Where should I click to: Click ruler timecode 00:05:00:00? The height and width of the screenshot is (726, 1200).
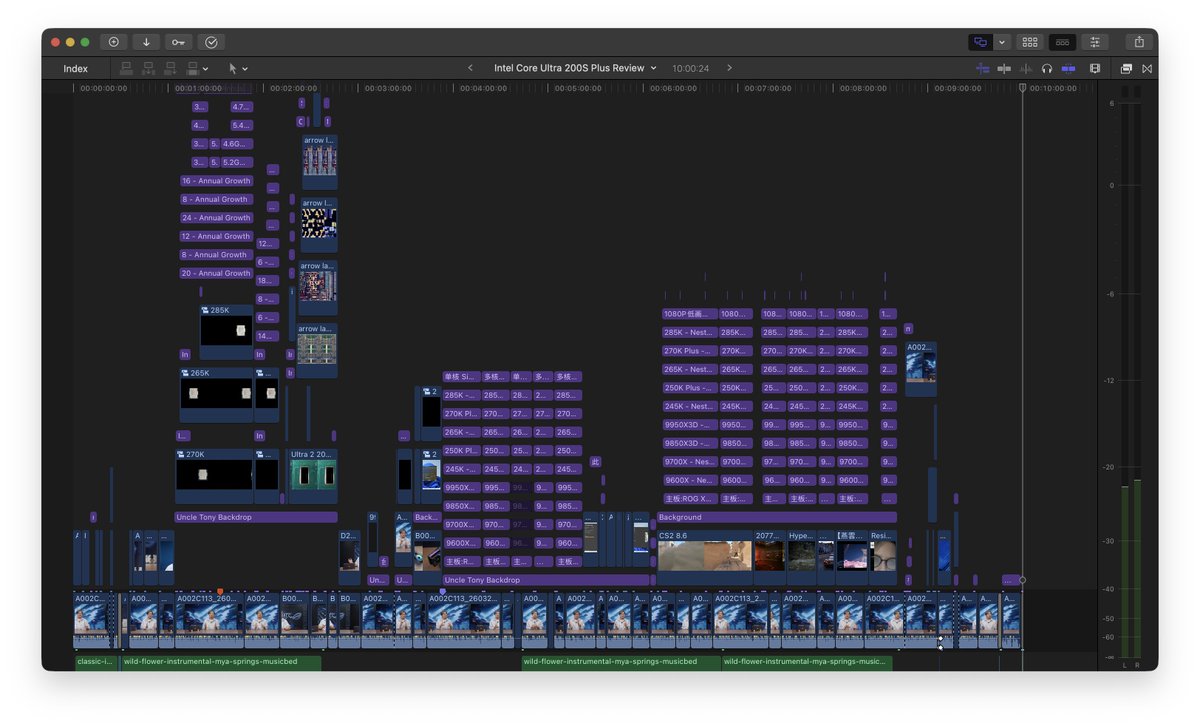click(x=580, y=88)
